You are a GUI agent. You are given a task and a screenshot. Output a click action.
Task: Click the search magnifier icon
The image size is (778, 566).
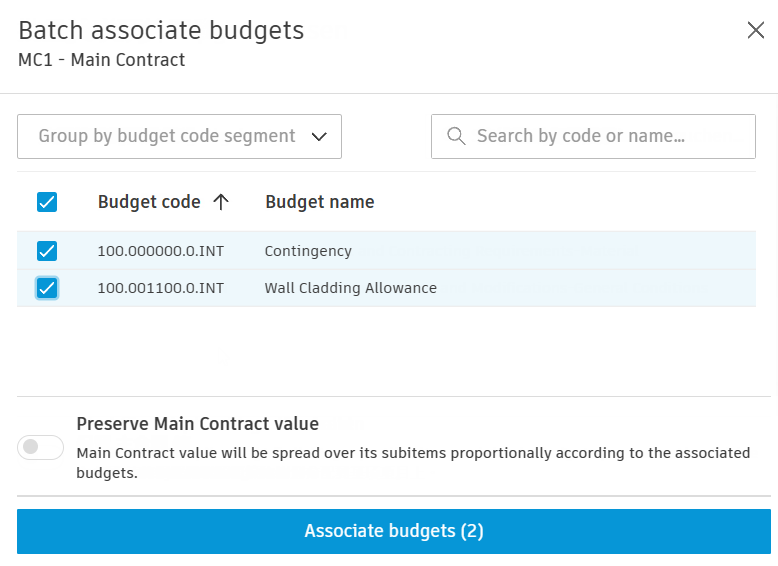click(456, 136)
